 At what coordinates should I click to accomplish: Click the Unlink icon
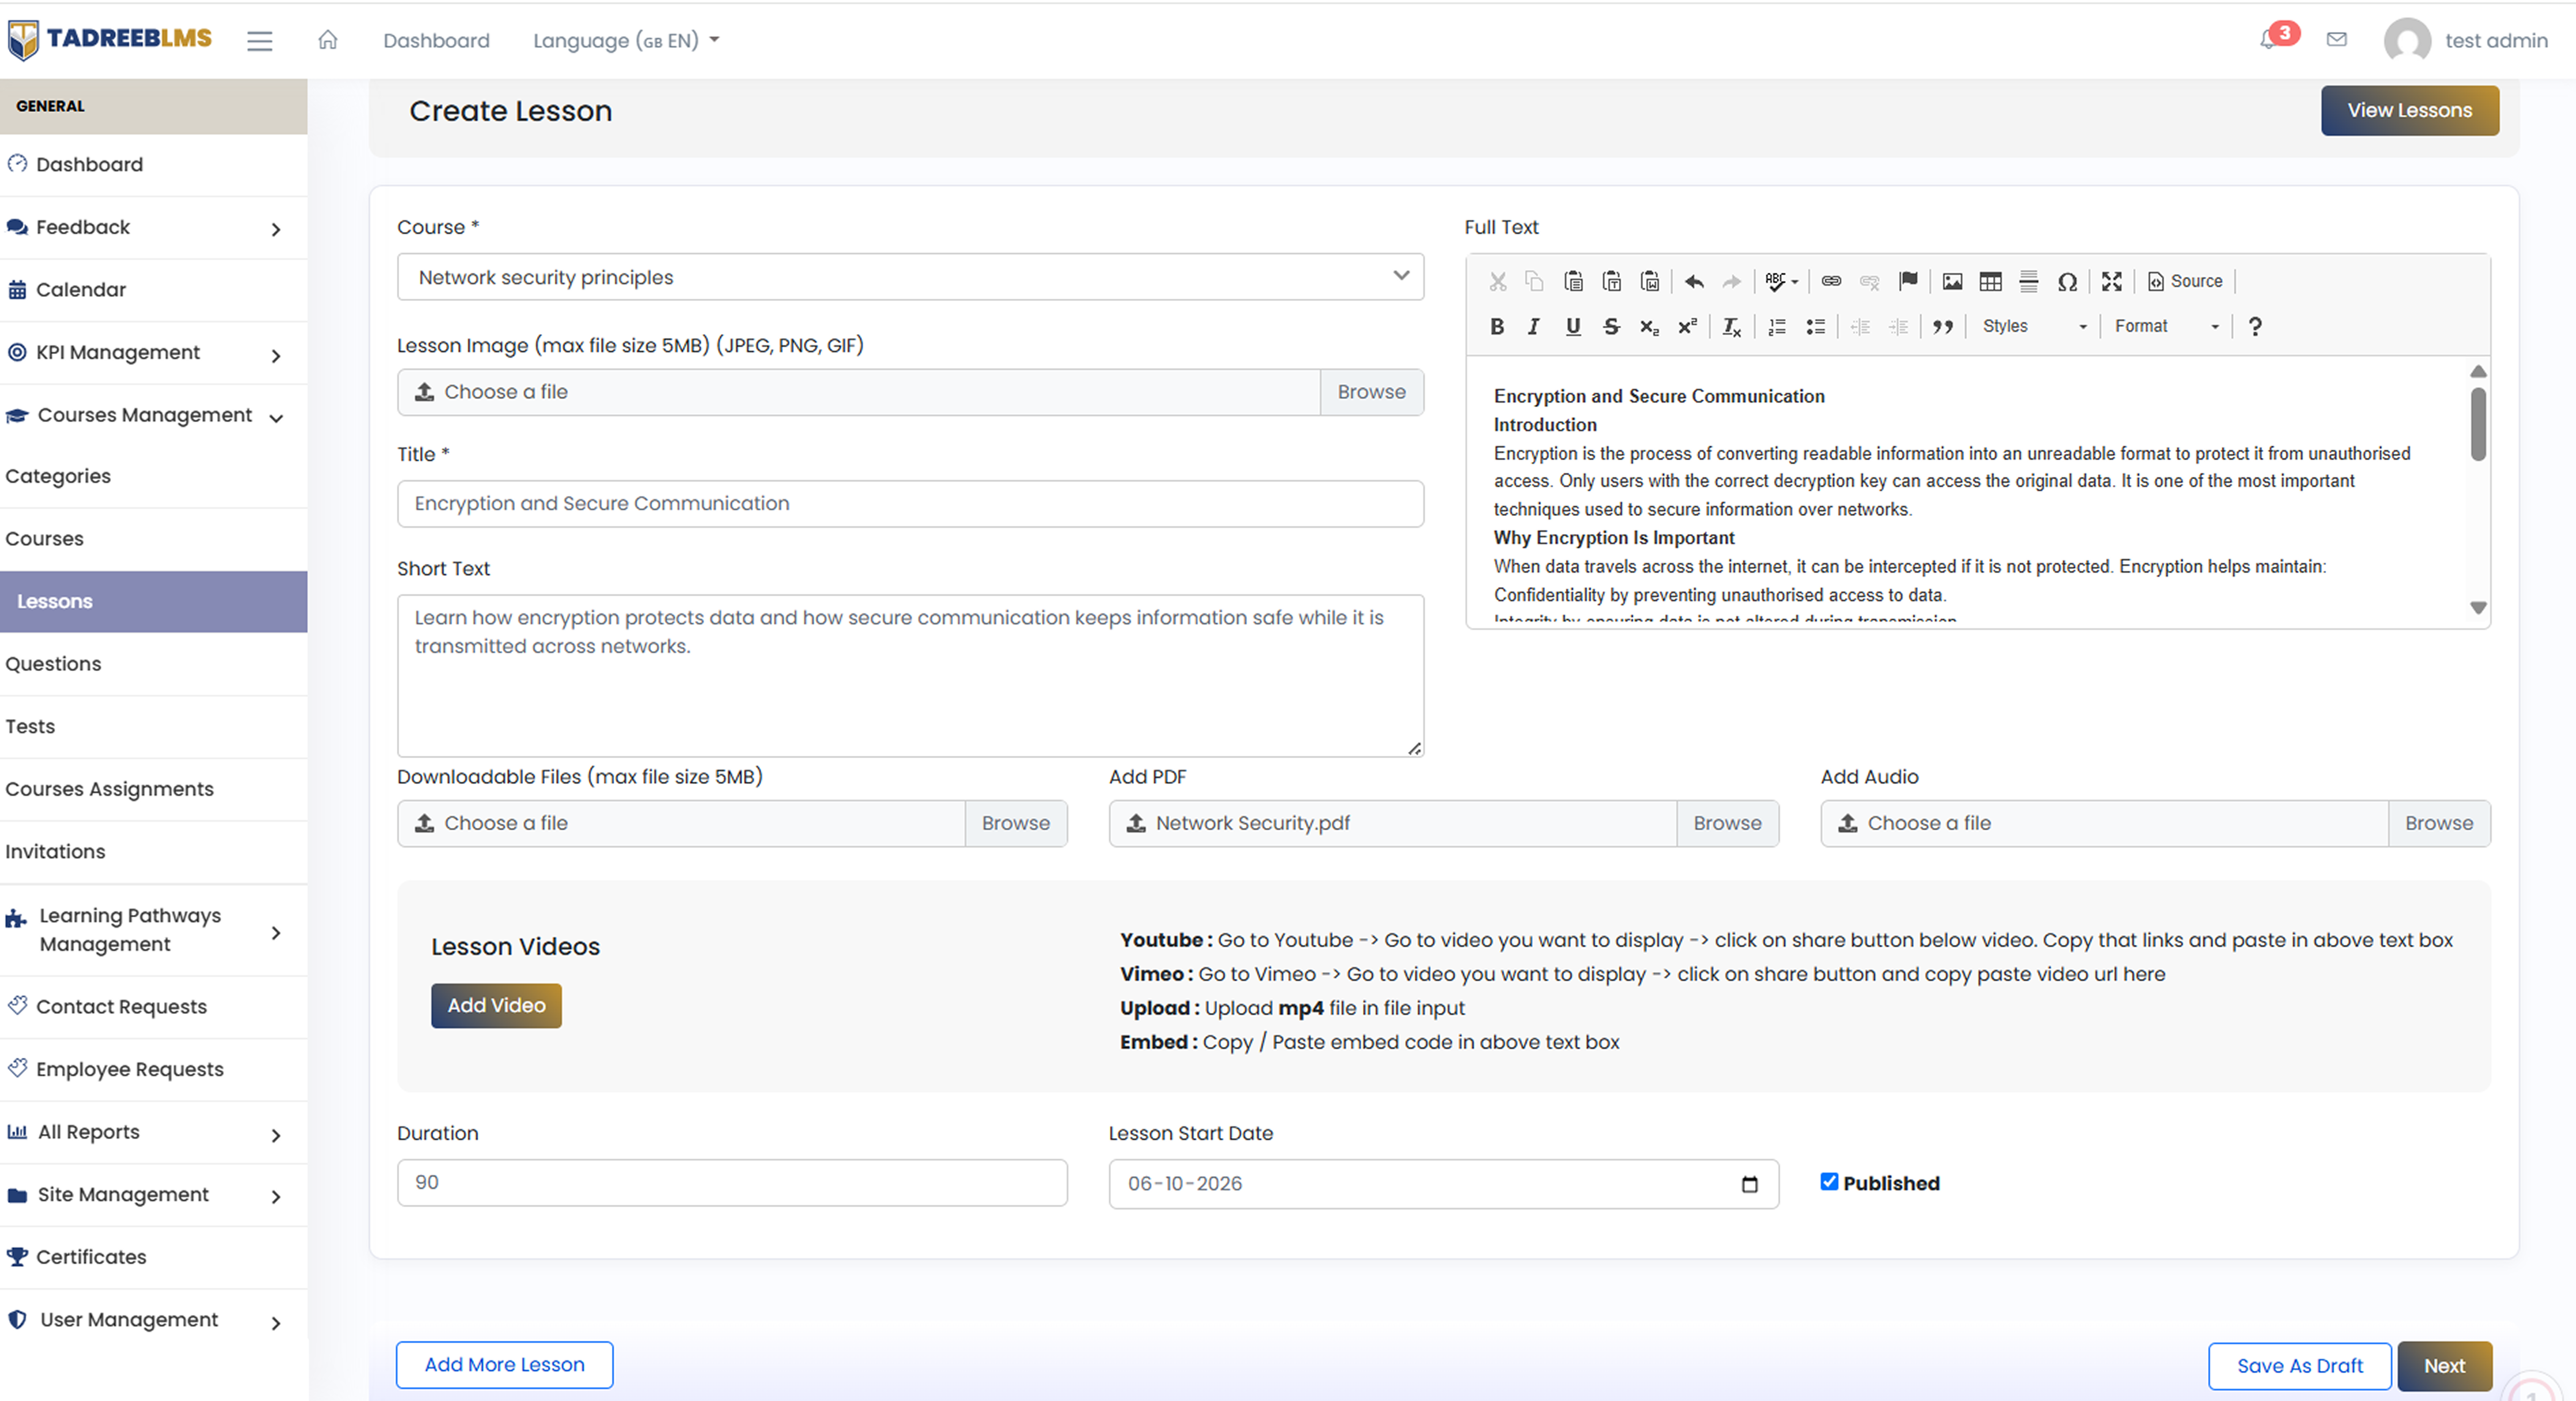(x=1869, y=282)
